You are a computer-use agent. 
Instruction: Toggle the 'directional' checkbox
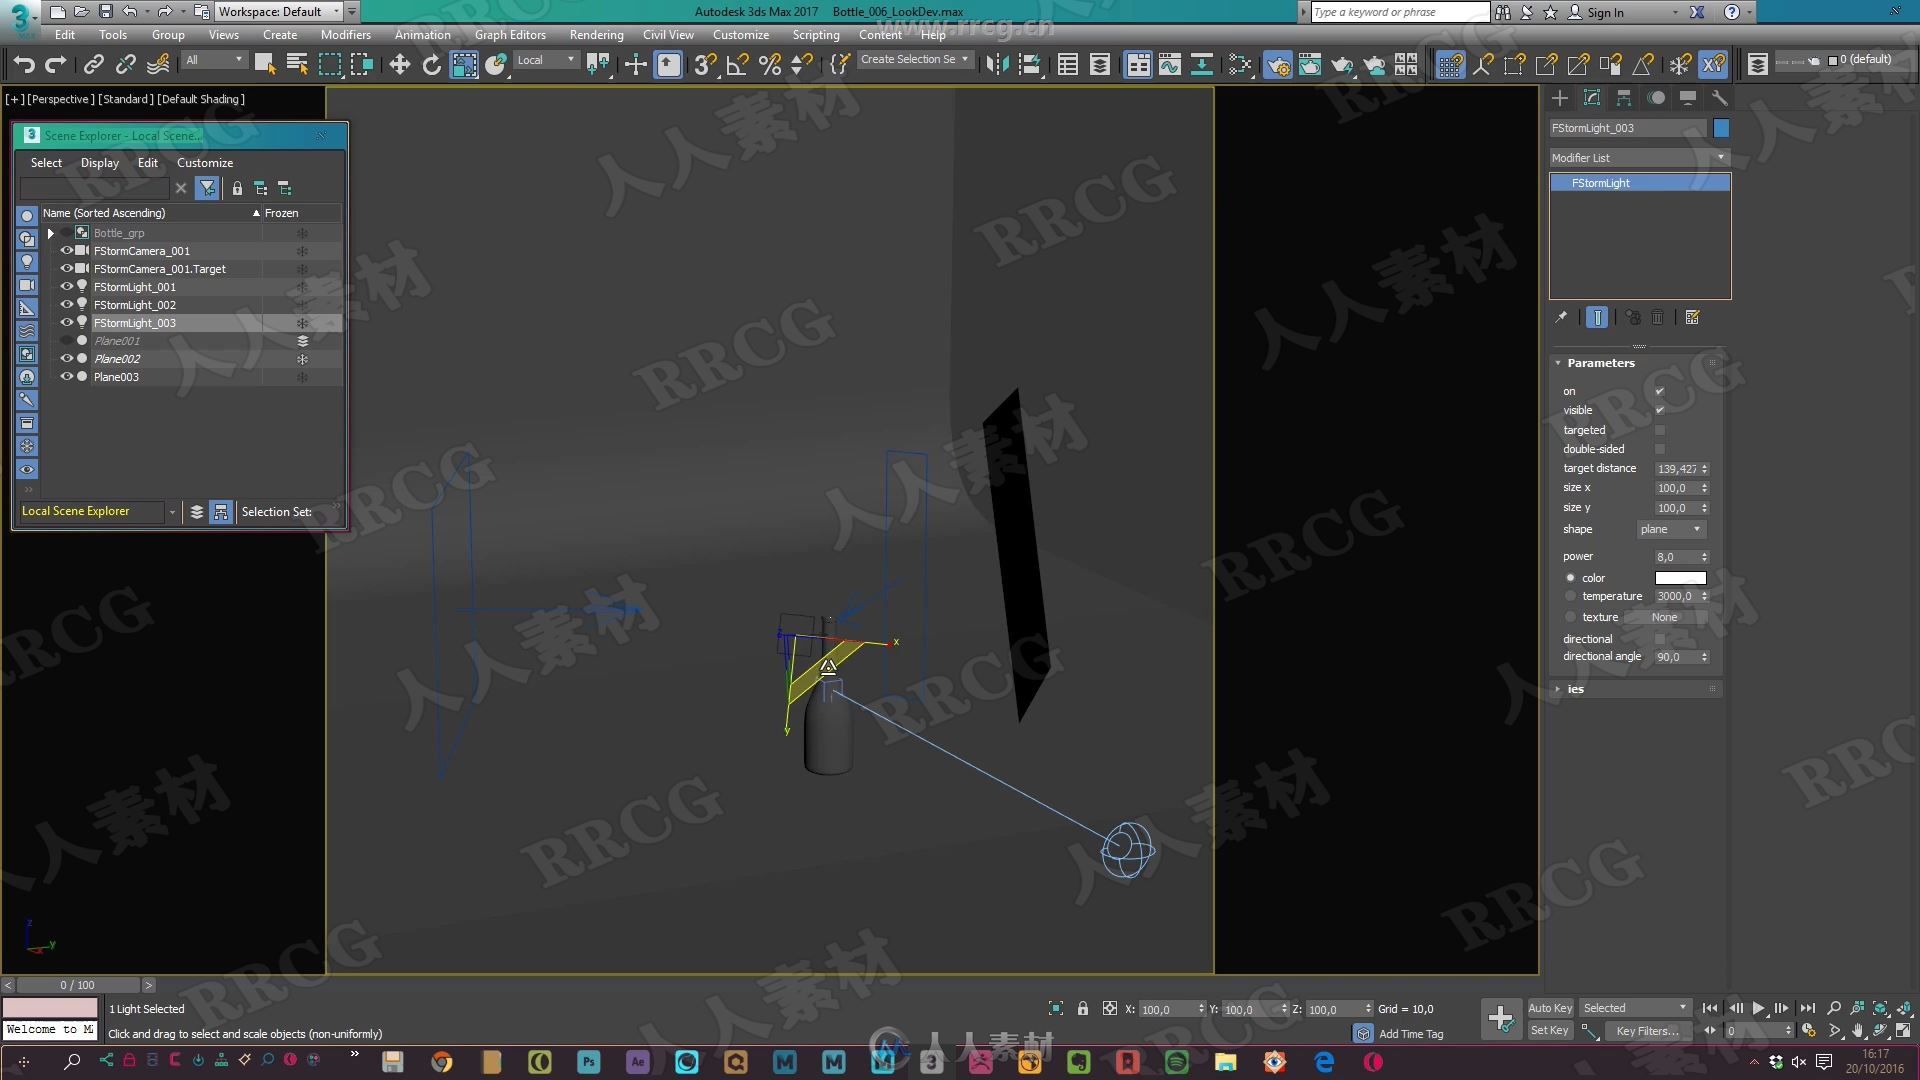click(1659, 637)
